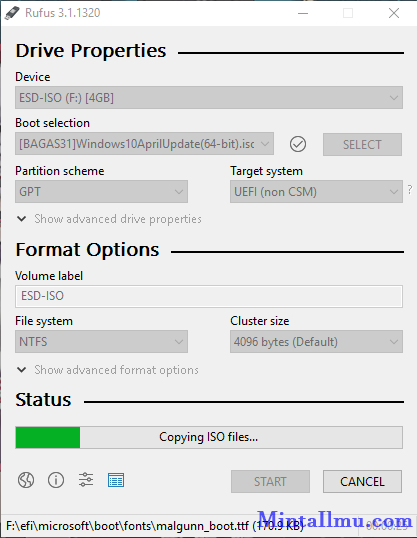Open the Boot selection ISO dropdown
This screenshot has width=417, height=538.
(144, 144)
